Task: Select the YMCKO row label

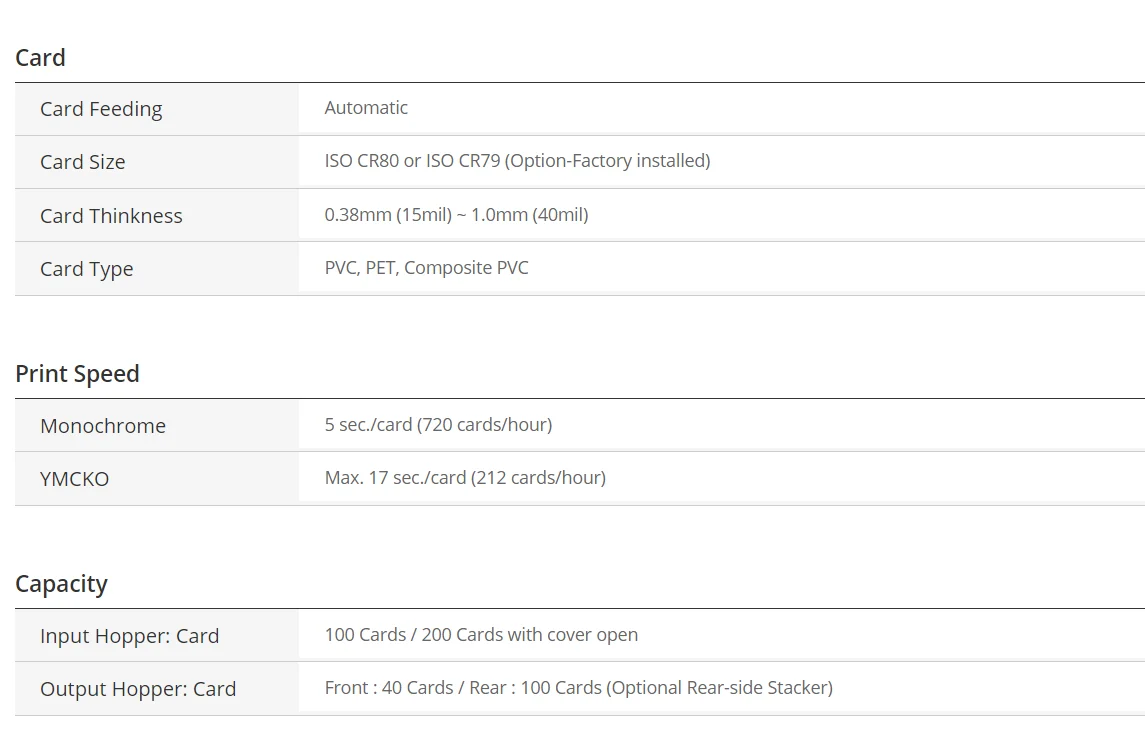Action: pyautogui.click(x=74, y=479)
